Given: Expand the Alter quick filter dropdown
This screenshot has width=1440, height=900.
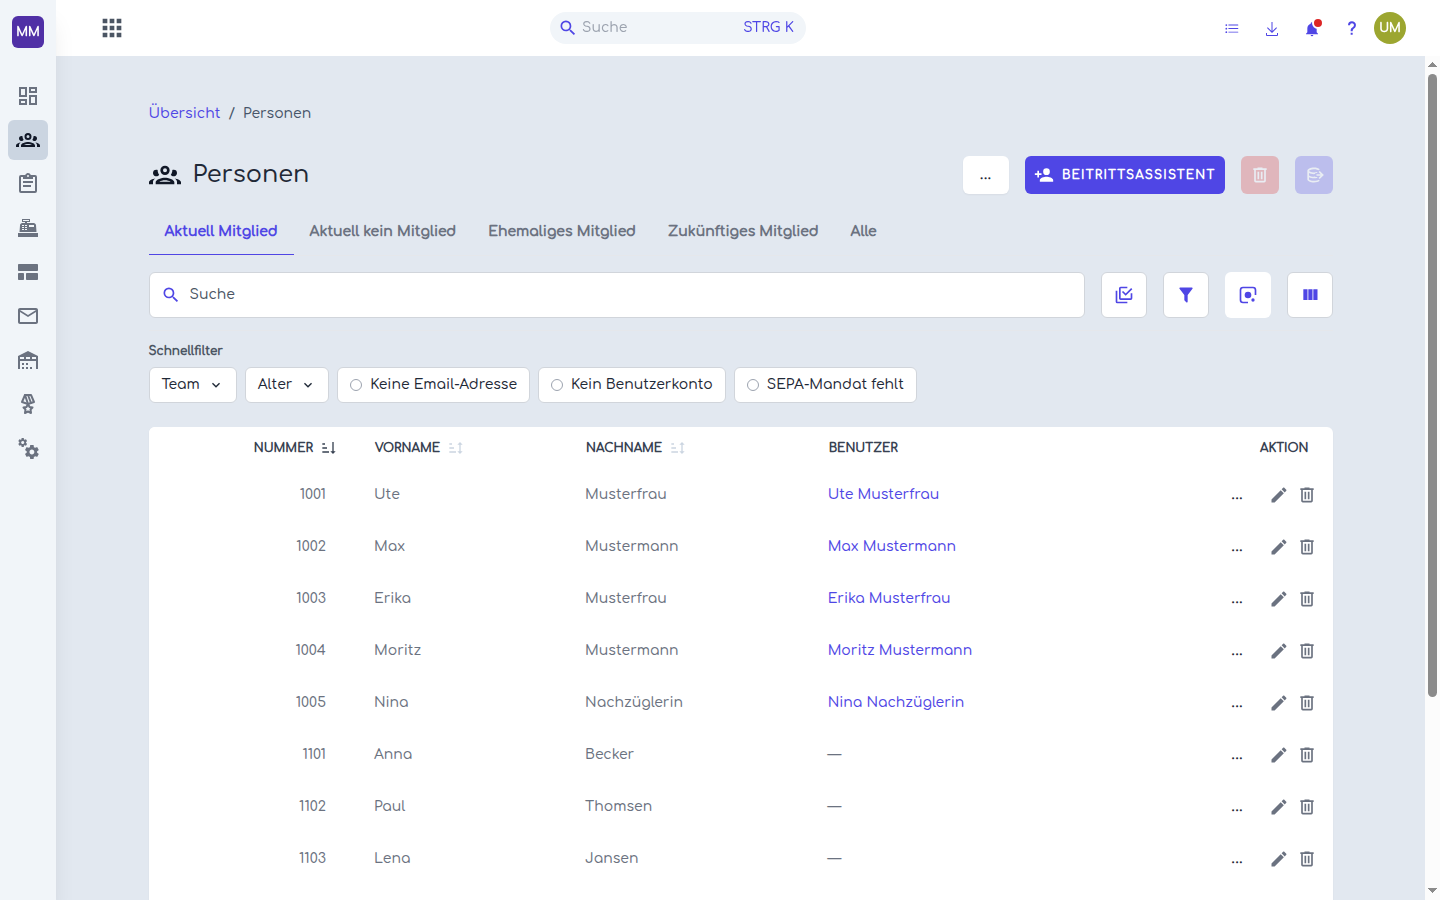Looking at the screenshot, I should coord(286,385).
